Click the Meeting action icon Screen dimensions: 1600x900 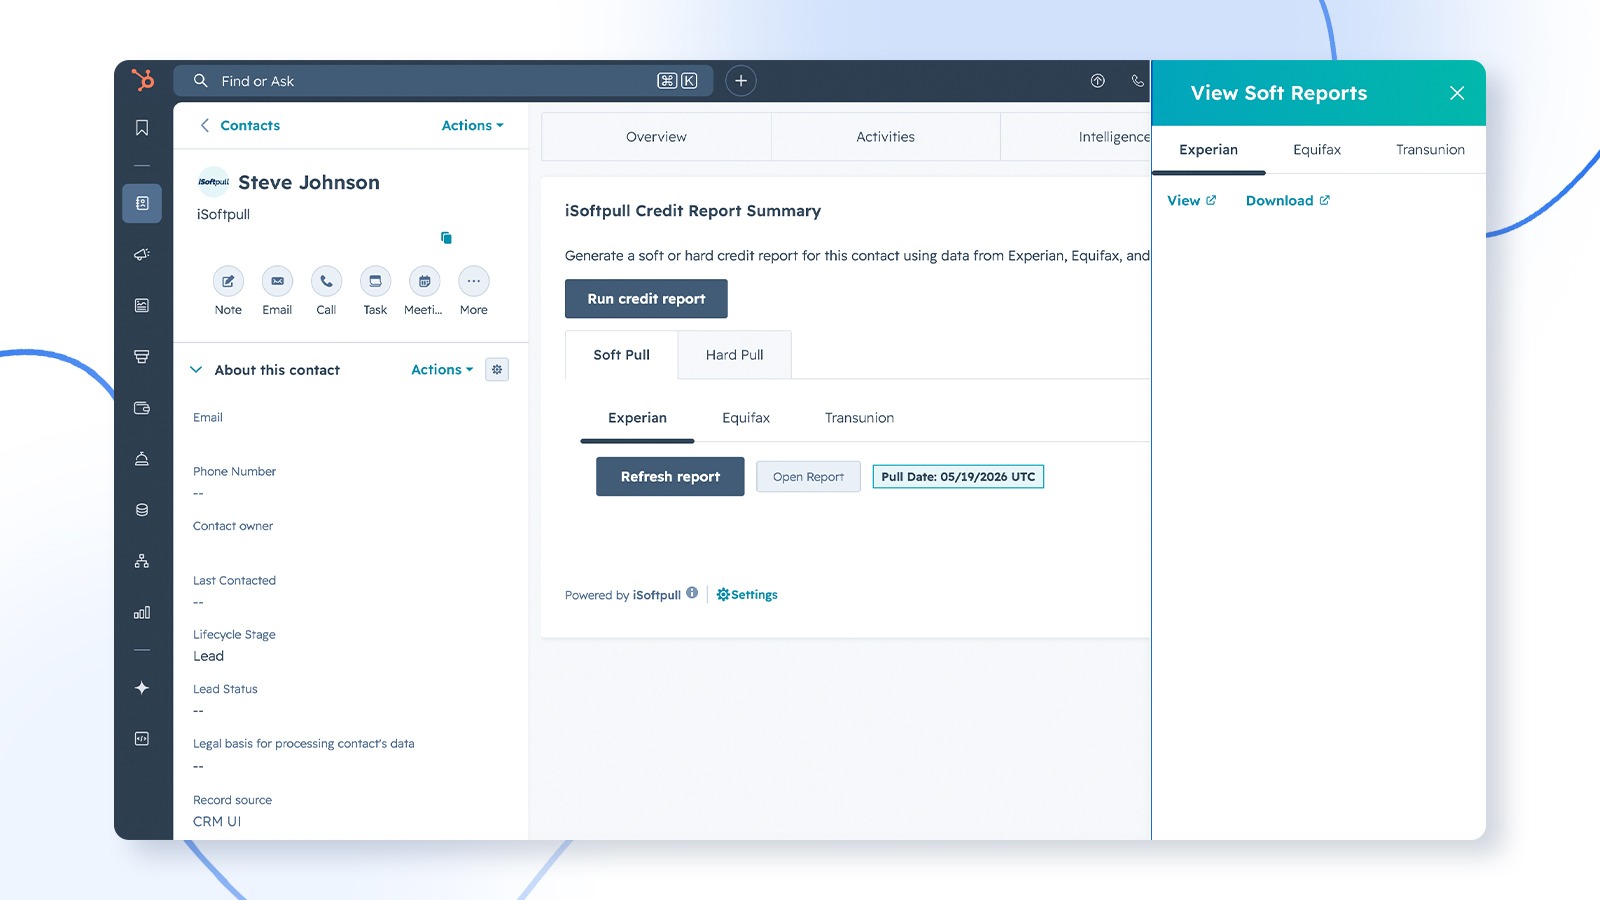[424, 281]
